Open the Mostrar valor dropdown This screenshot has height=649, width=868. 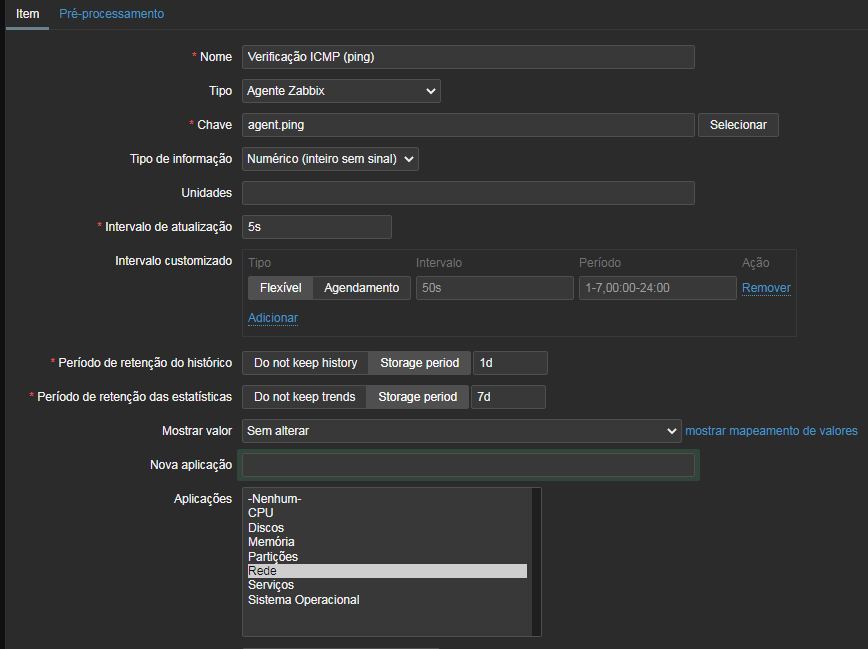pos(461,431)
